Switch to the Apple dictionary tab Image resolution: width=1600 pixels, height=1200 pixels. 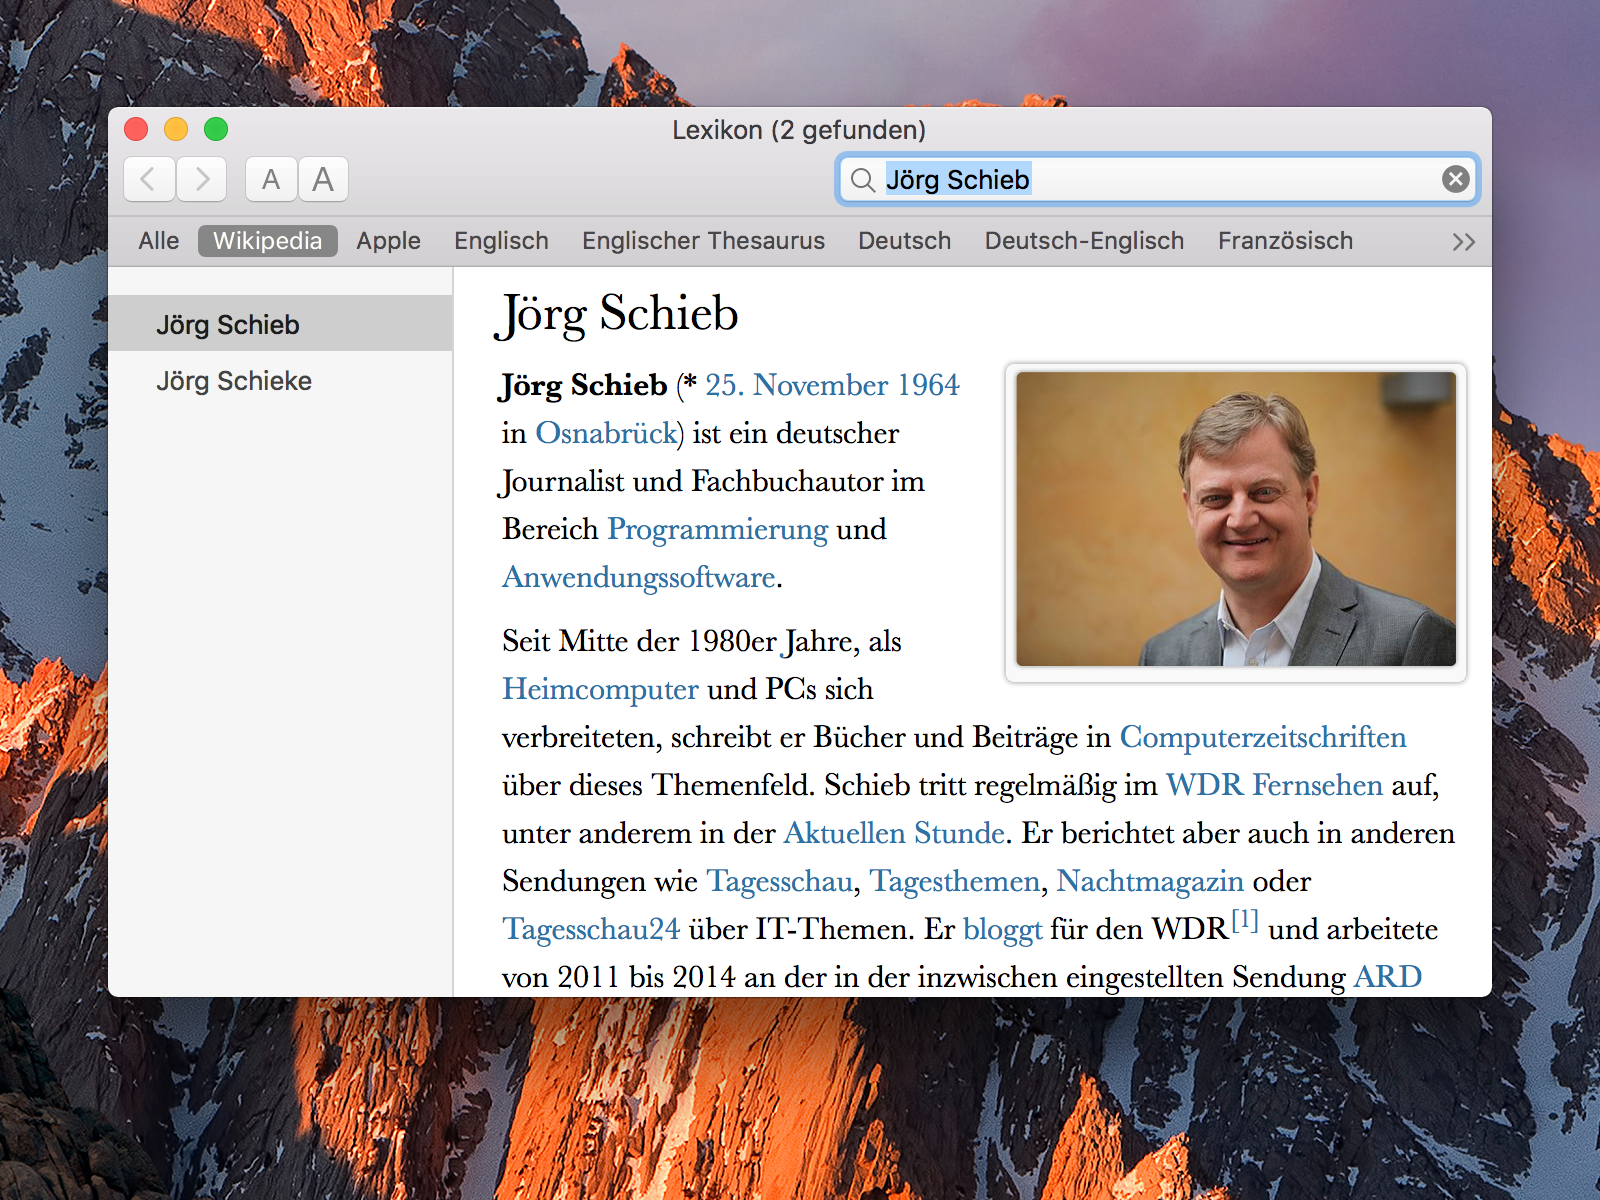pos(388,241)
